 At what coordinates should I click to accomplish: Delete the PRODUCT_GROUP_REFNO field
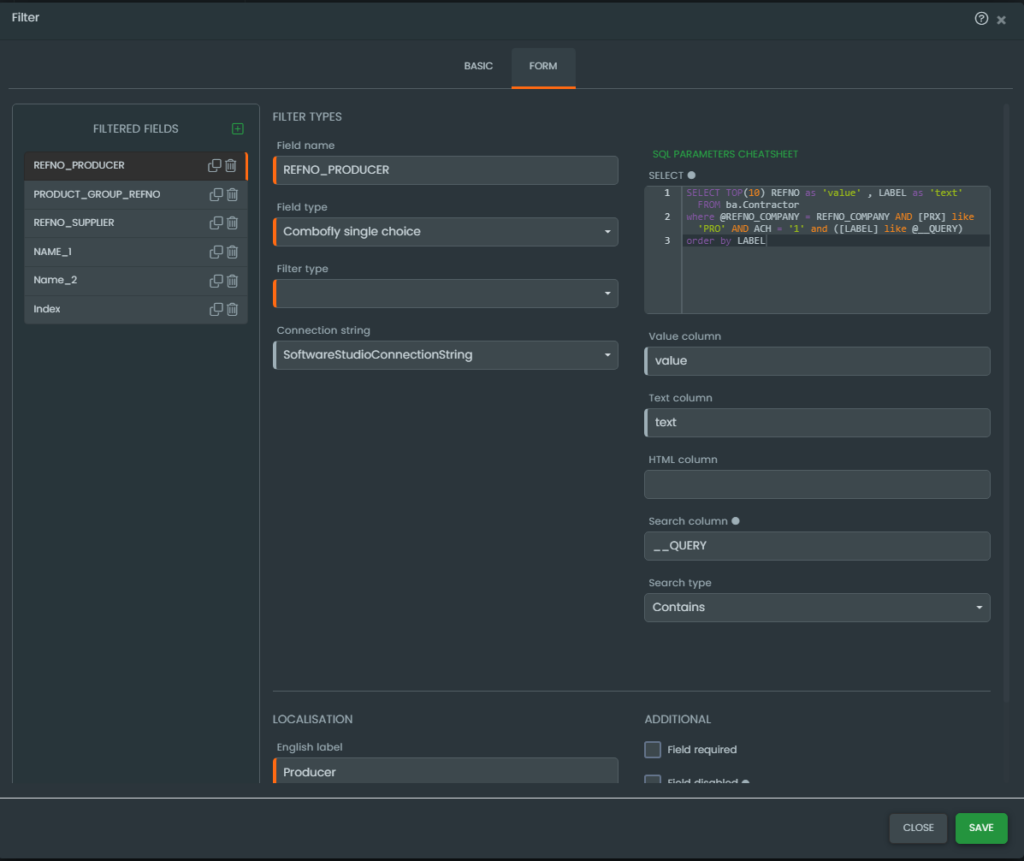click(x=232, y=195)
